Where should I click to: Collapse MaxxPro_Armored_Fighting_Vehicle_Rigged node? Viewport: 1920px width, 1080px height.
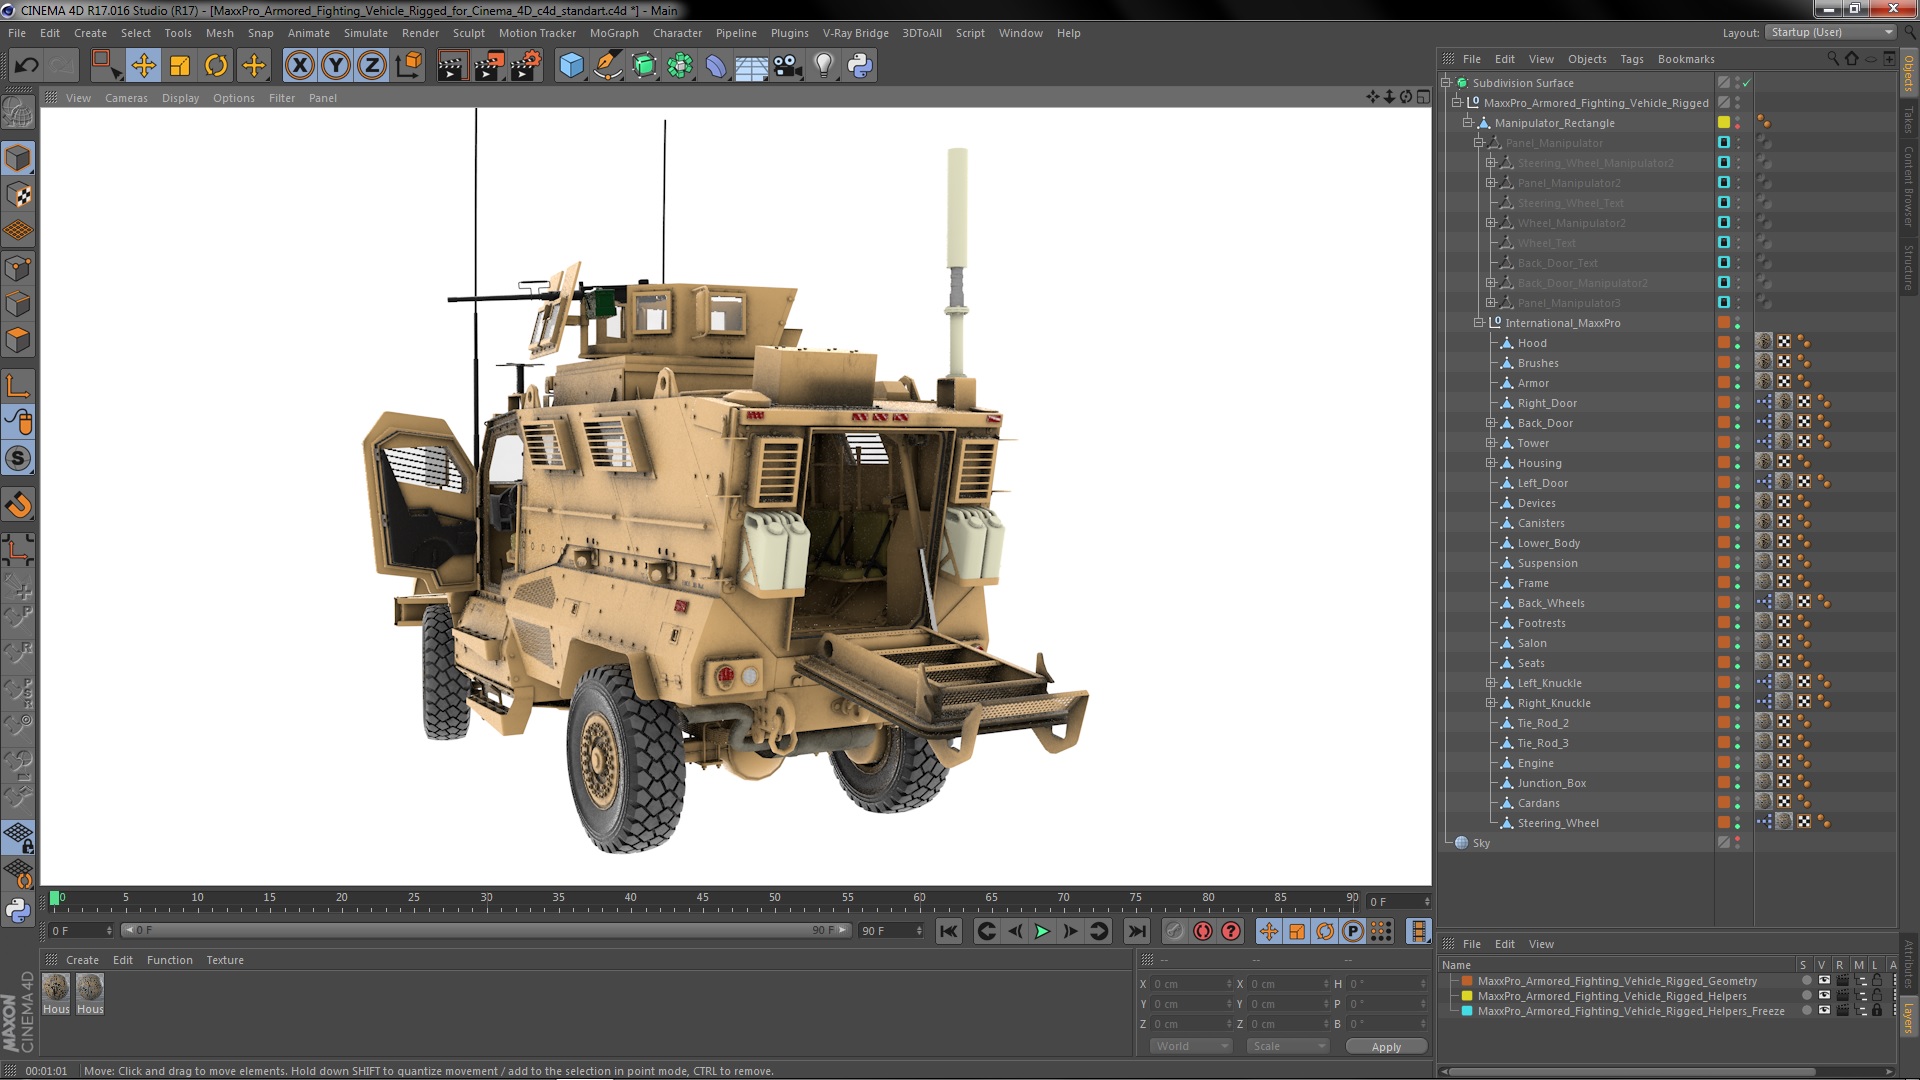click(1457, 103)
